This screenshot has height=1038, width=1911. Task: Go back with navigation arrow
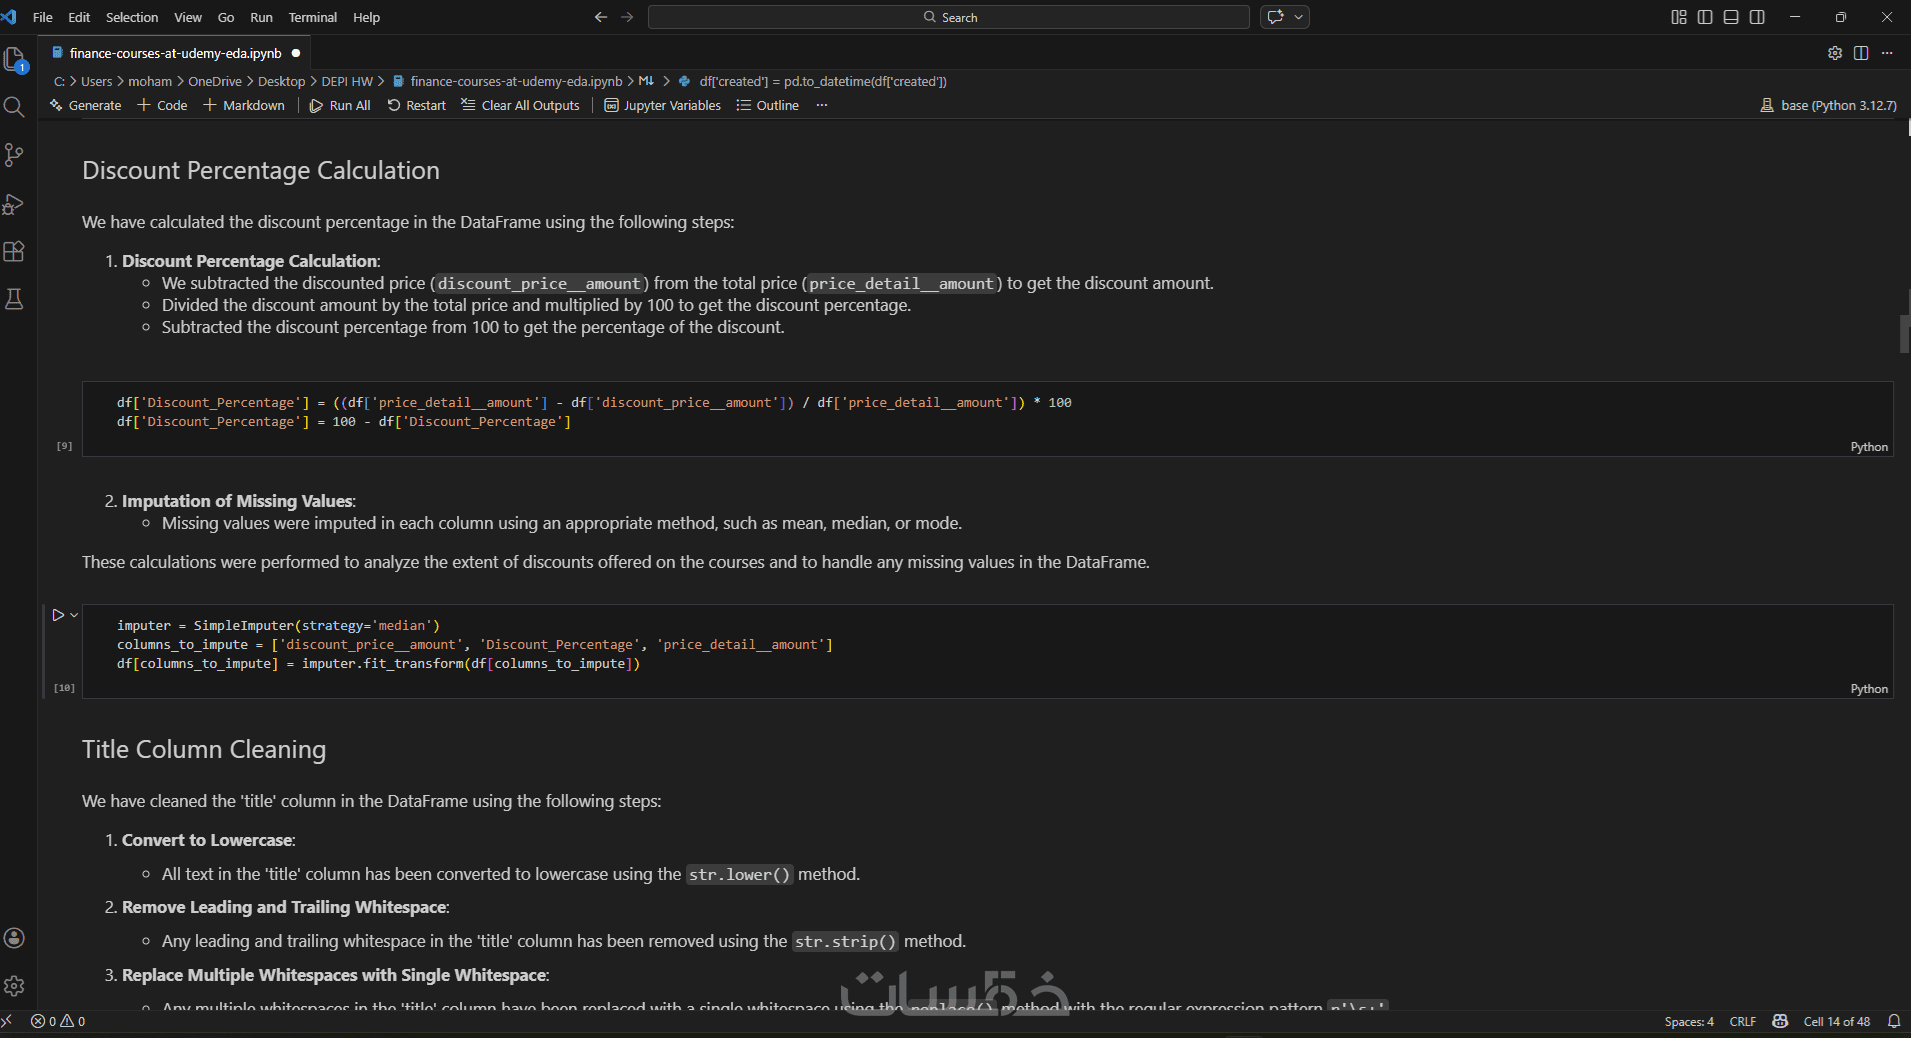click(601, 17)
